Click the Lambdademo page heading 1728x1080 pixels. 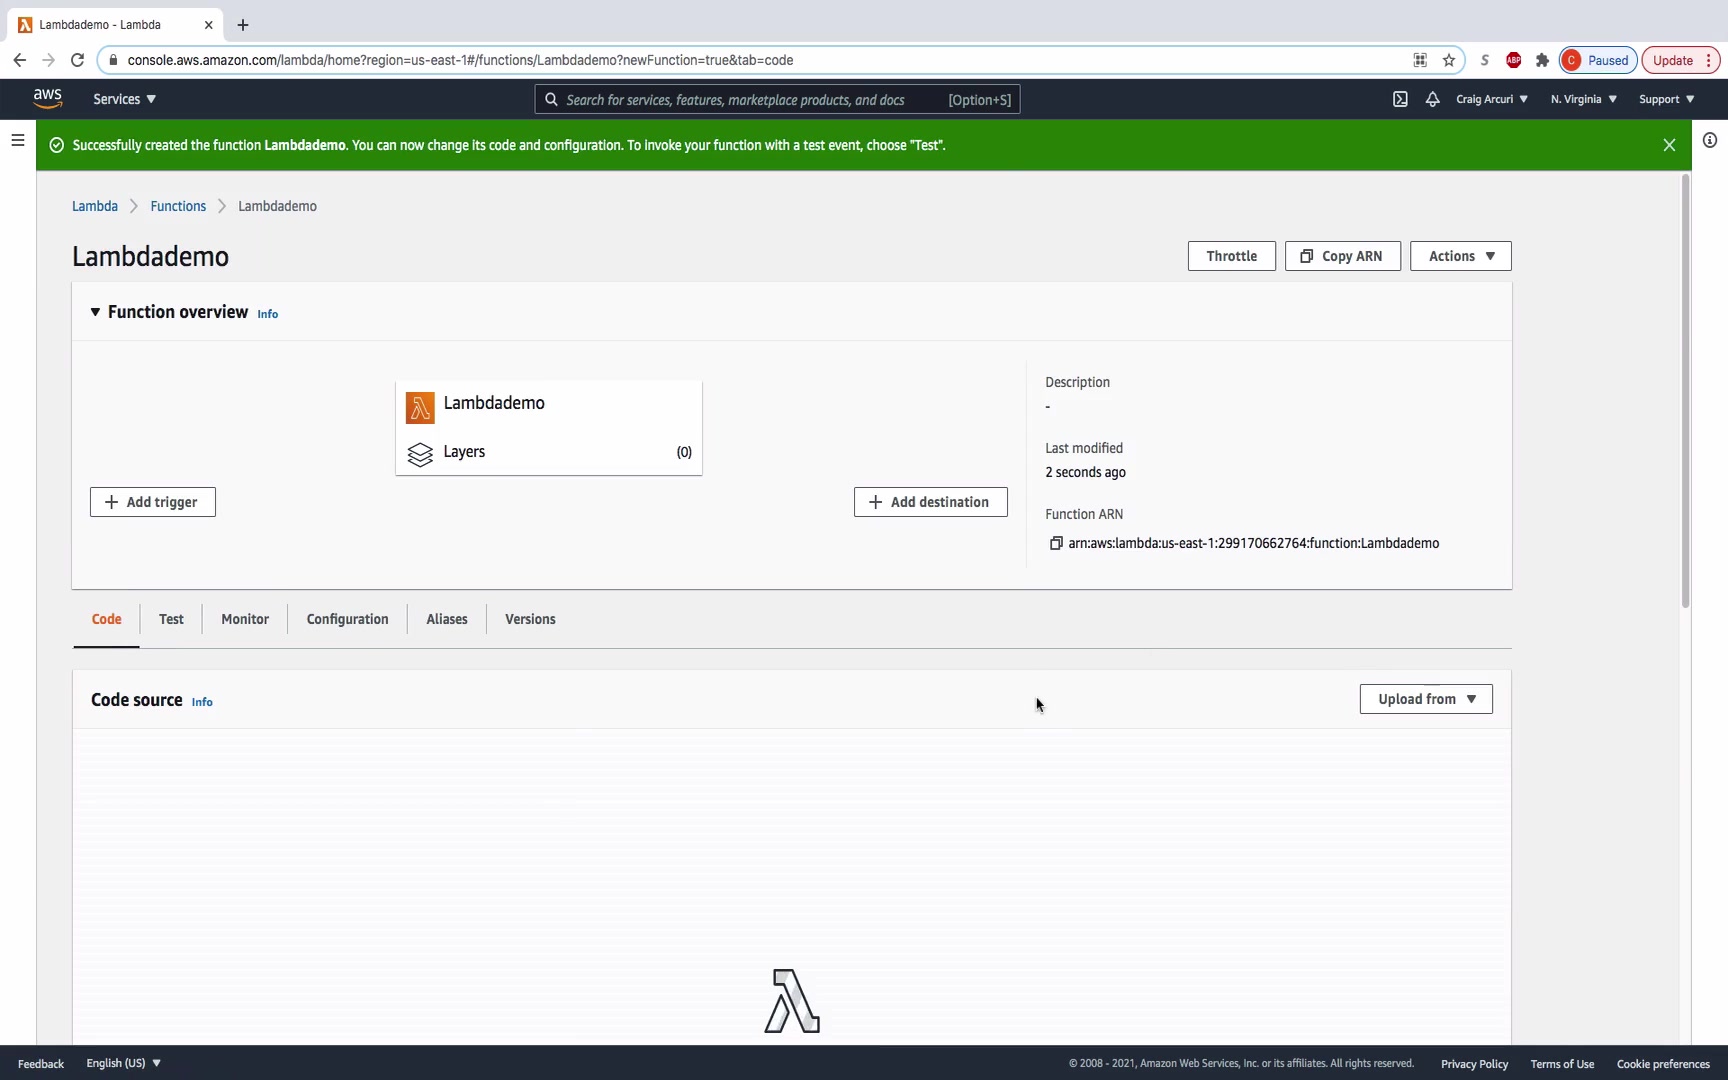(x=150, y=257)
